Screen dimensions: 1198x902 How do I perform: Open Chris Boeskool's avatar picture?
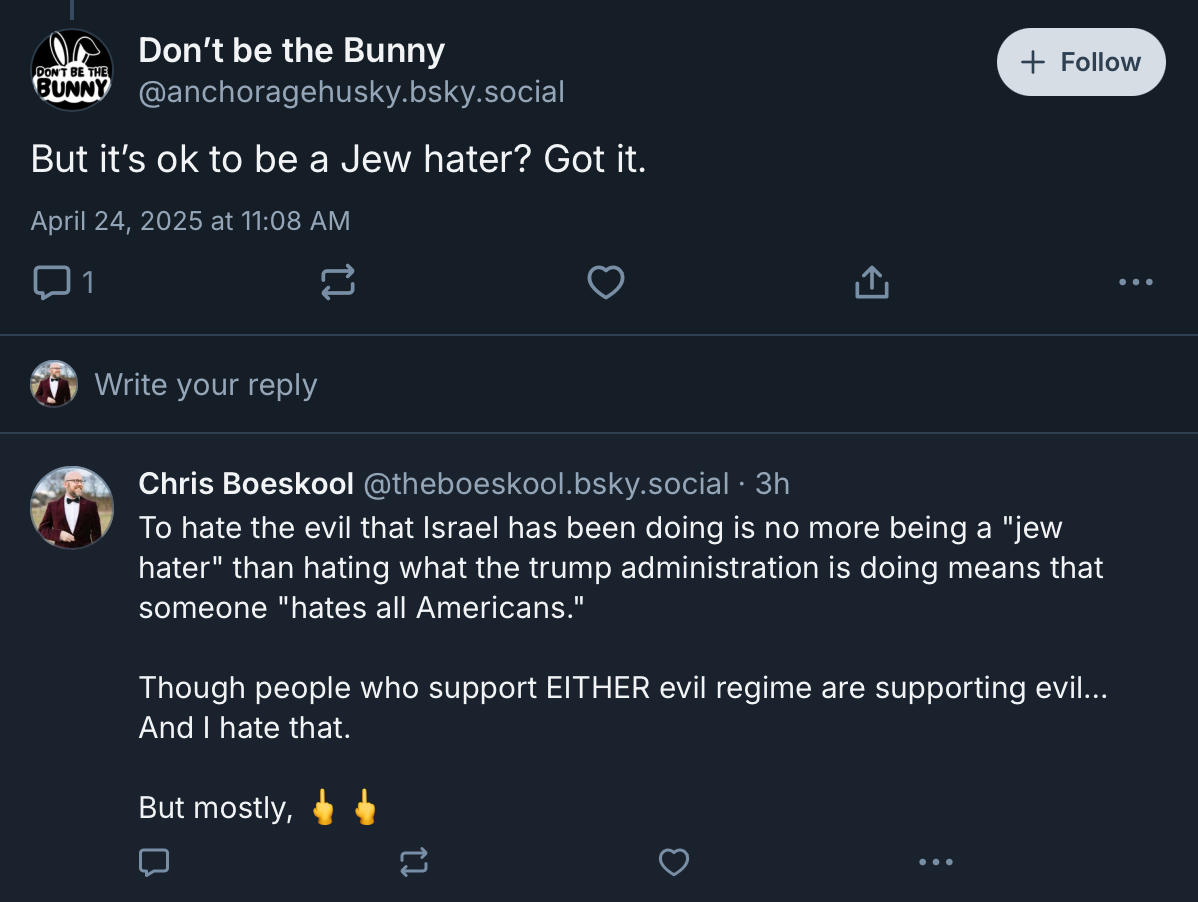[72, 508]
